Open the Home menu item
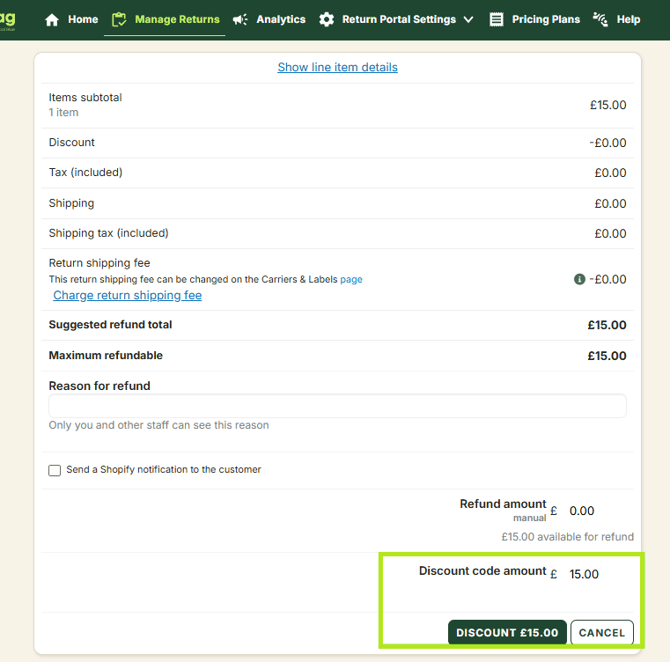 pos(83,20)
